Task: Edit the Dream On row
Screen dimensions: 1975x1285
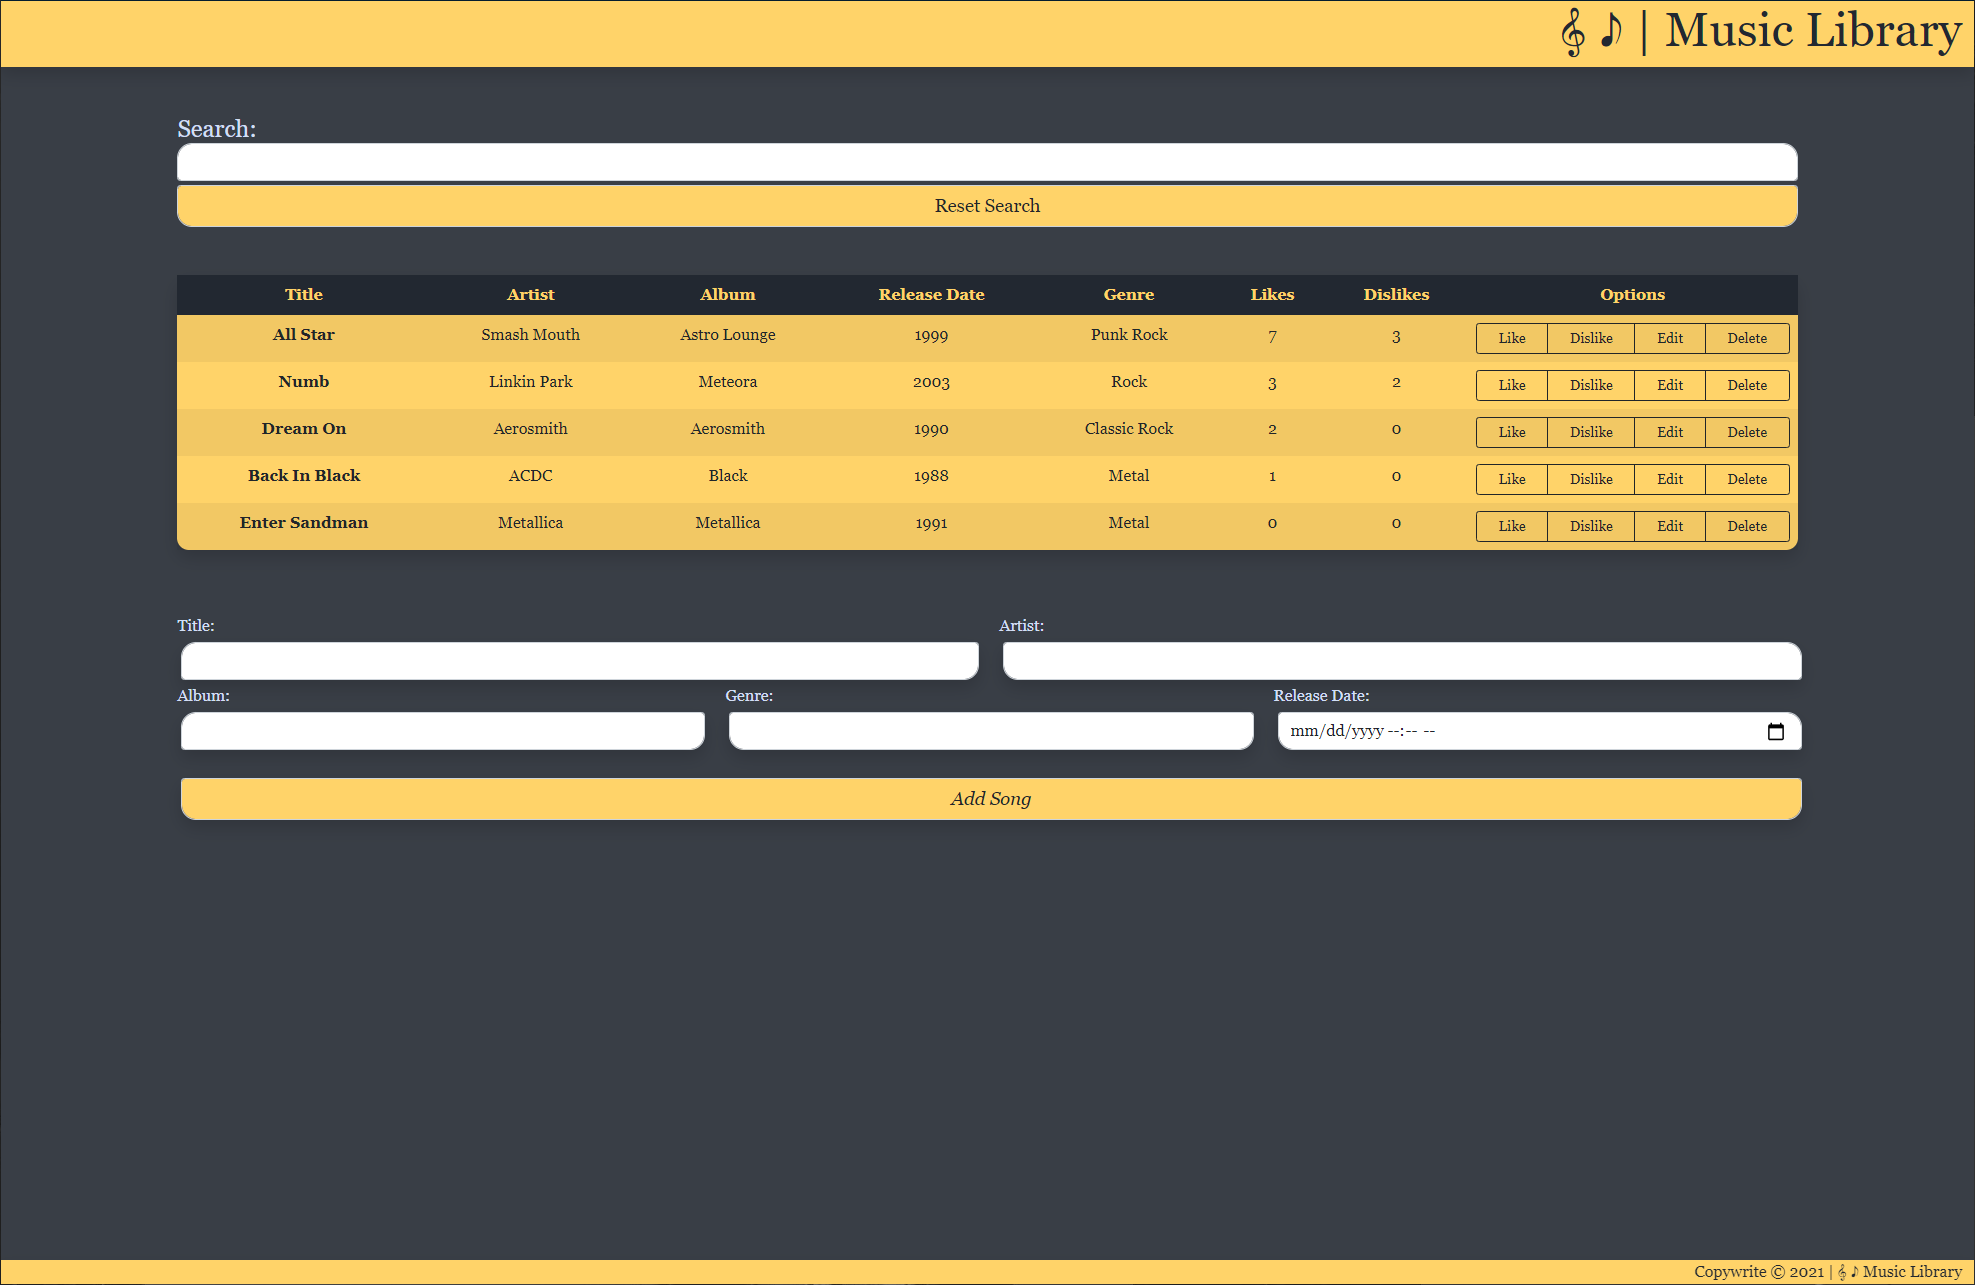Action: 1670,433
